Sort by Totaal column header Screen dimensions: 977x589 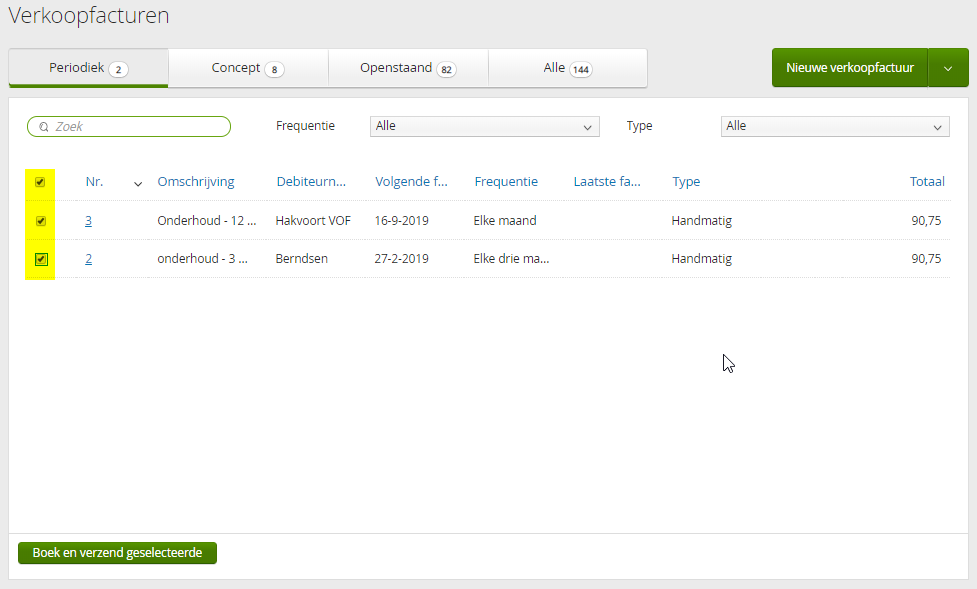click(x=927, y=181)
